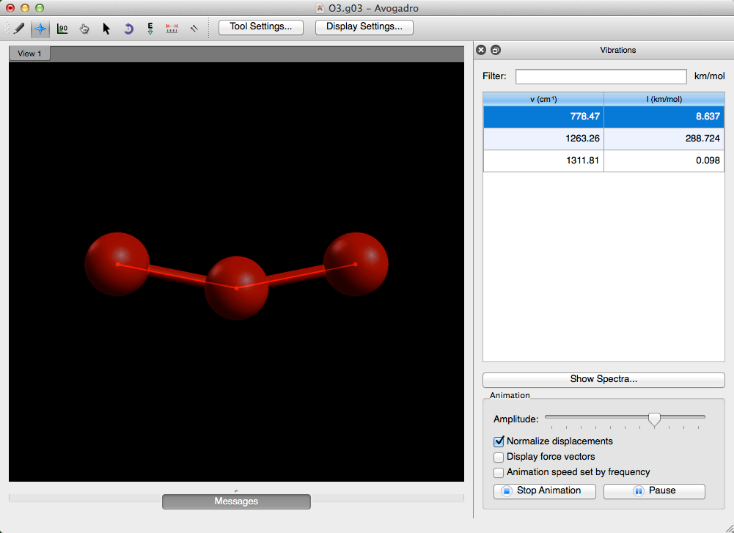Choose the Bond Centric Manipulate tool
Image resolution: width=734 pixels, height=533 pixels.
tap(62, 28)
